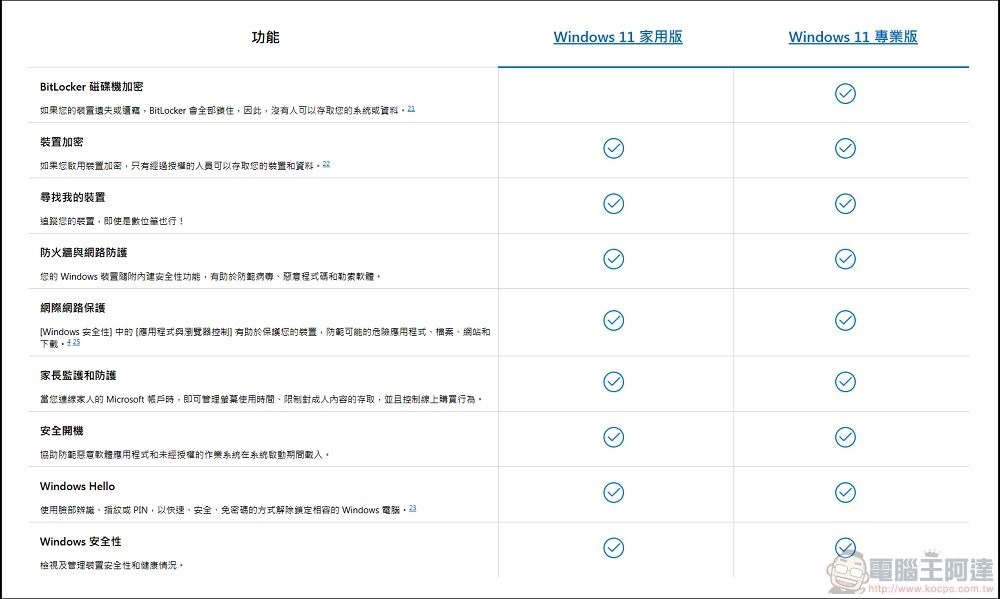The image size is (1000, 599).
Task: Click the 專業版 checkmark for BitLocker 磁碟機加密
Action: (845, 93)
